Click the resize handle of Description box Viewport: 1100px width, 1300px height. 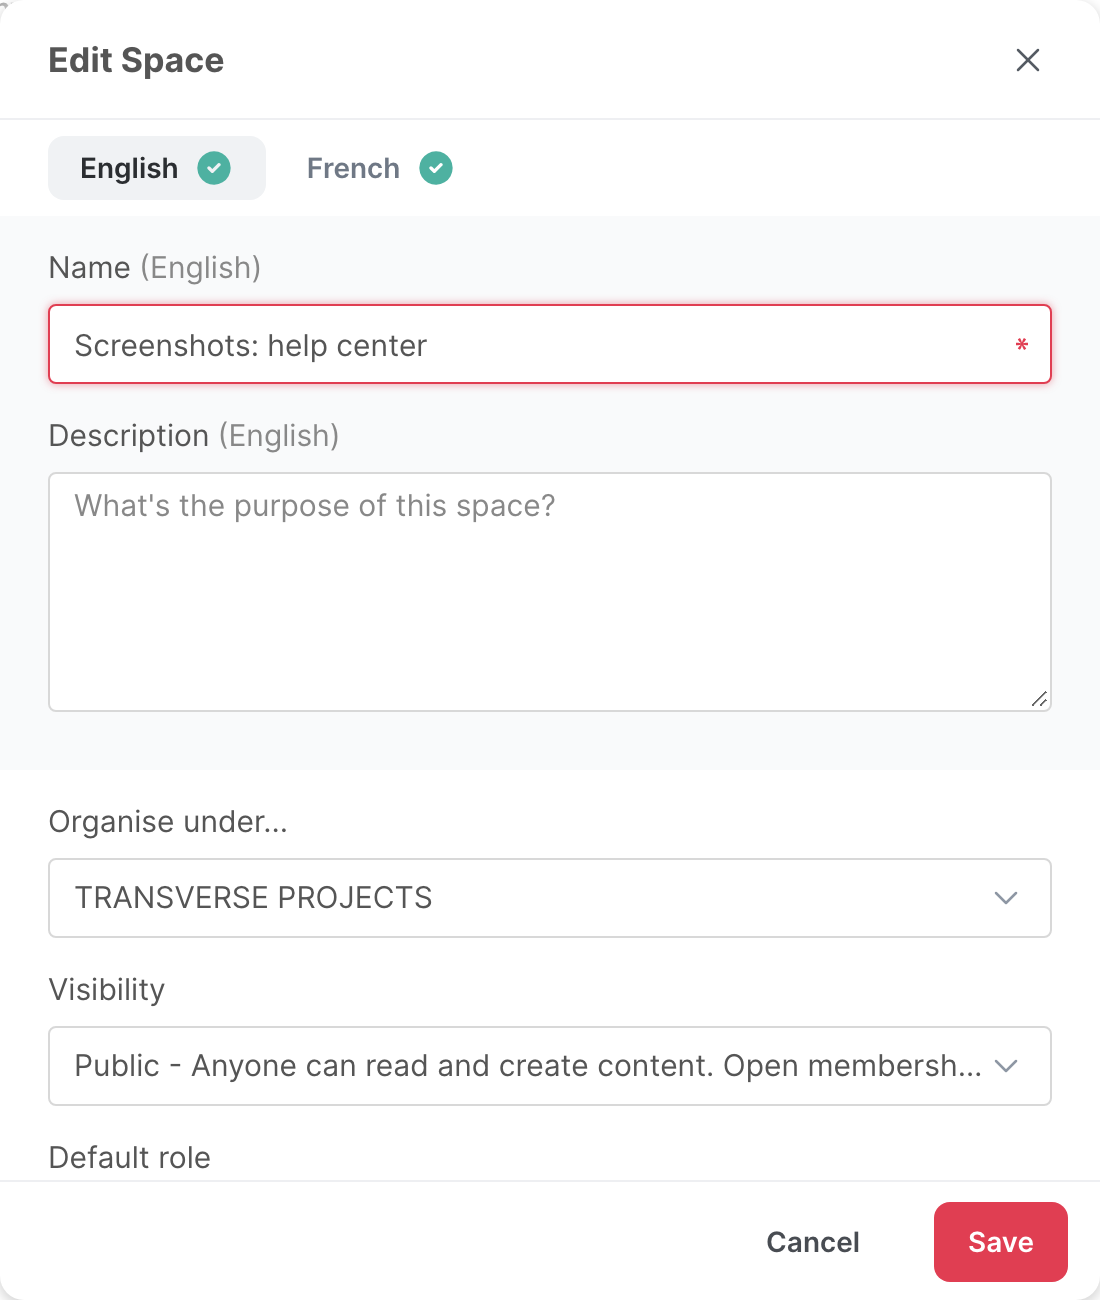(1039, 699)
